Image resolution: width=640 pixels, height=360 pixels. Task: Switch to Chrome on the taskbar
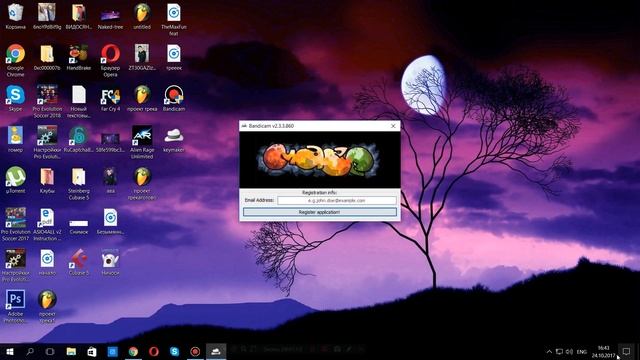tap(133, 351)
